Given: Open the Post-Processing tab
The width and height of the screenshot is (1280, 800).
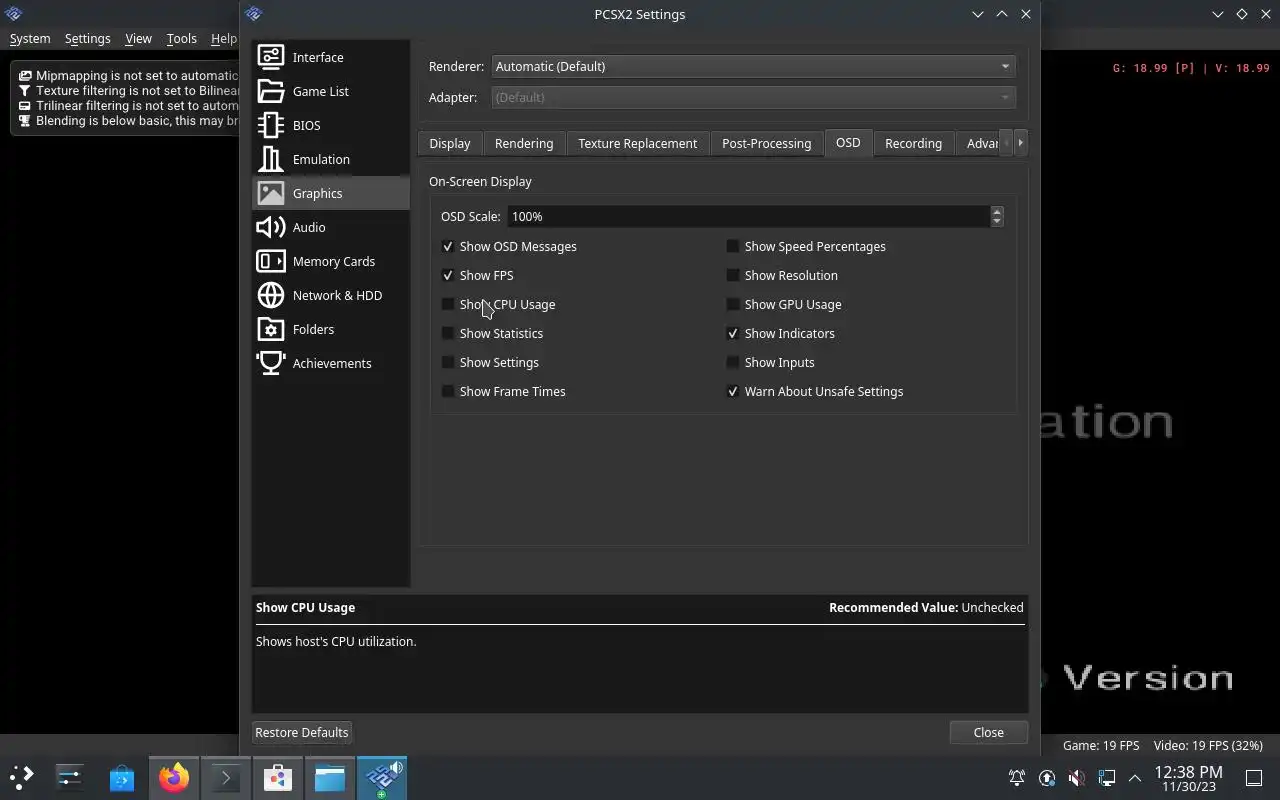Looking at the screenshot, I should coord(767,143).
